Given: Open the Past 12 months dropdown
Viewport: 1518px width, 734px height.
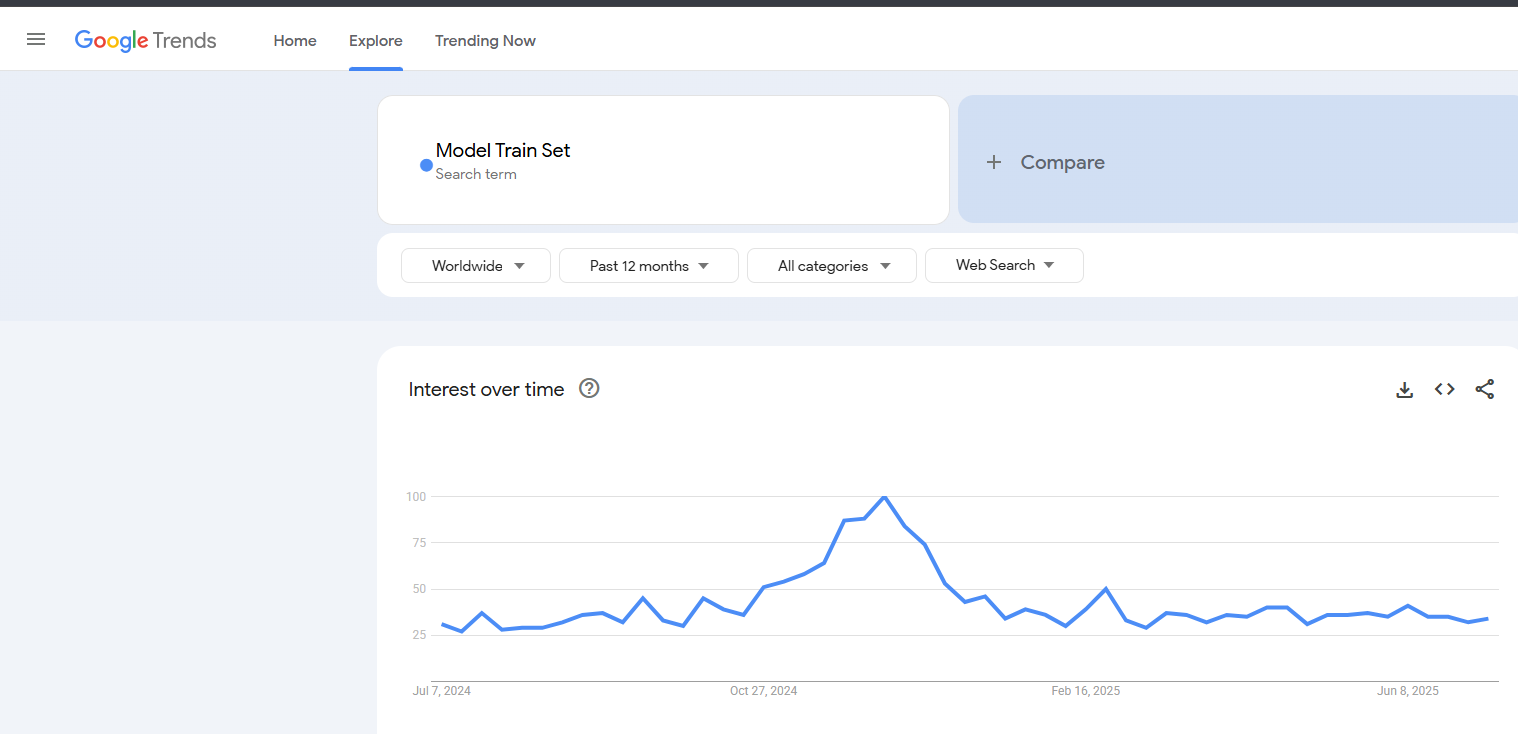Looking at the screenshot, I should coord(648,266).
